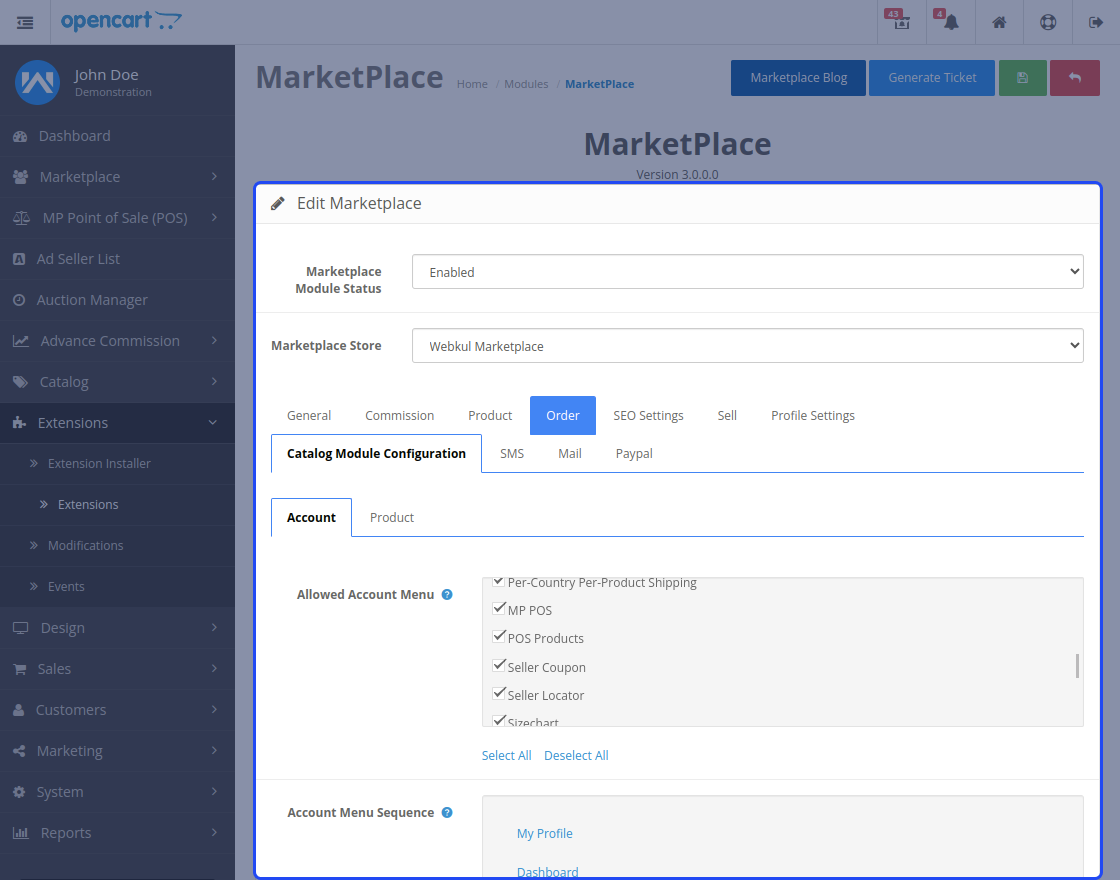Toggle the sidebar menu collapse icon

point(25,23)
